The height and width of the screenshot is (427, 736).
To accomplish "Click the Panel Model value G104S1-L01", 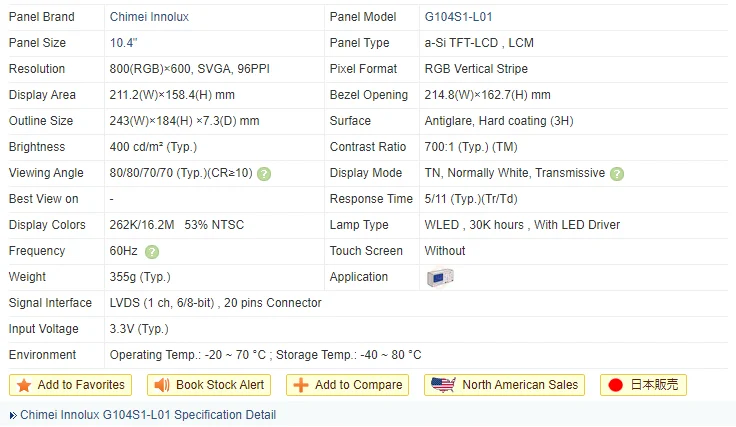I will click(459, 17).
